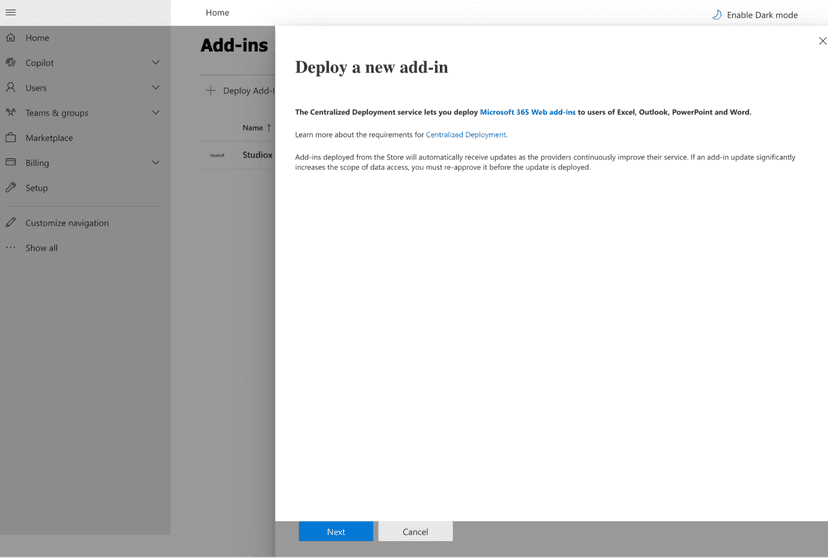828x558 pixels.
Task: Click the Users person icon
Action: 11,87
